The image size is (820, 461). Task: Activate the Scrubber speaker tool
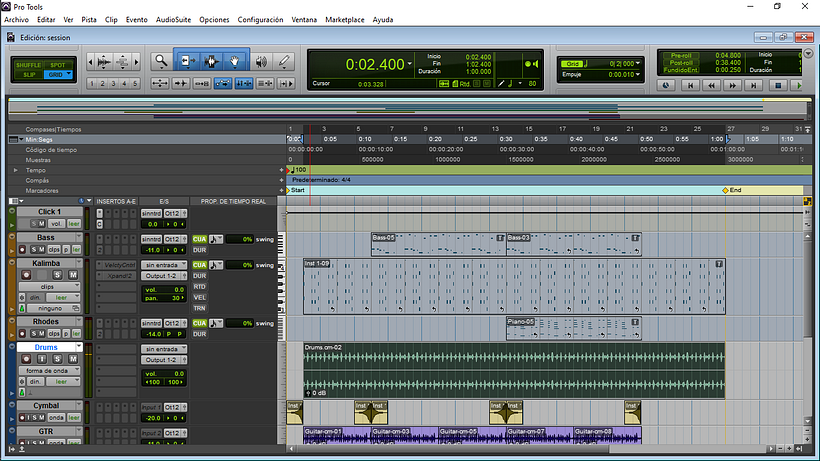[261, 61]
